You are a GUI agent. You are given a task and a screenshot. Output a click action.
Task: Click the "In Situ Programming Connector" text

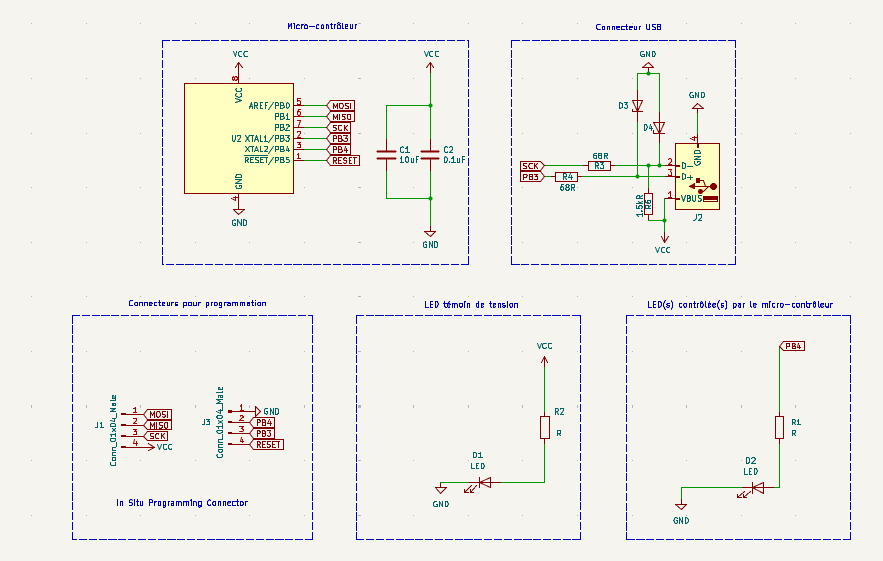click(182, 503)
